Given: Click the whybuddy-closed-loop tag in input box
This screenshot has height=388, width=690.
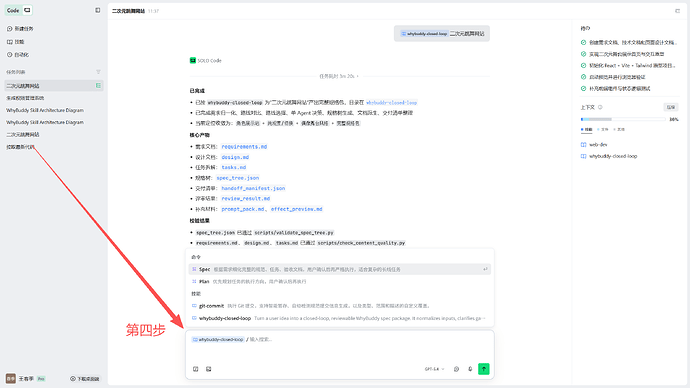Looking at the screenshot, I should [x=218, y=340].
